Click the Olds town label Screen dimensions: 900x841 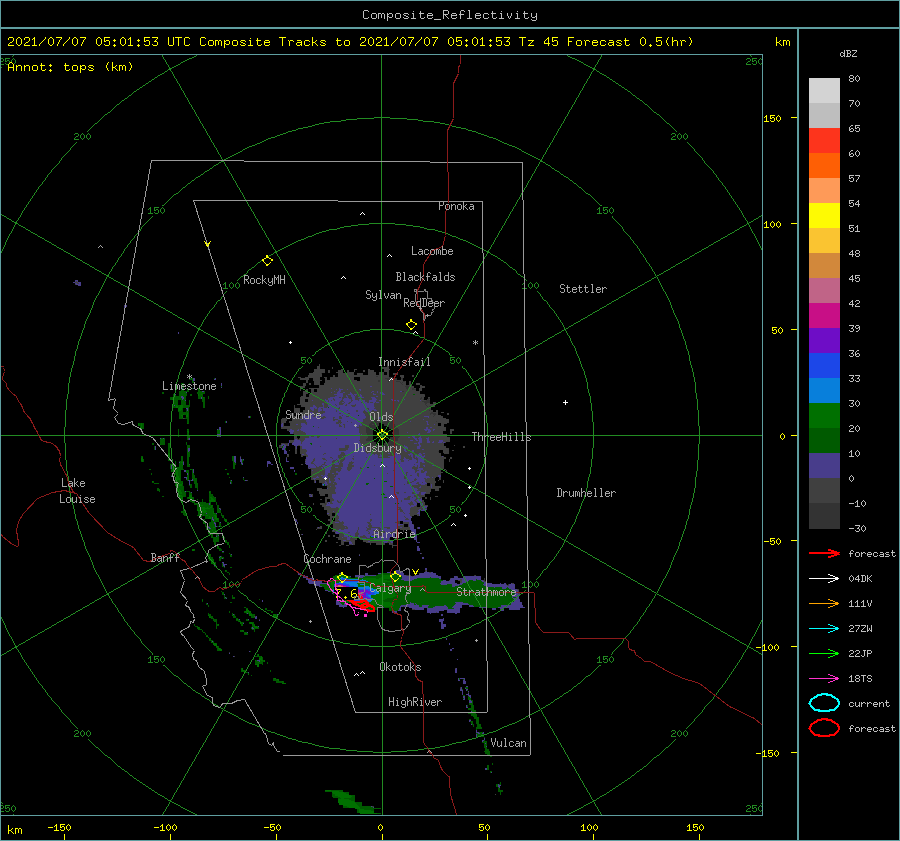381,417
